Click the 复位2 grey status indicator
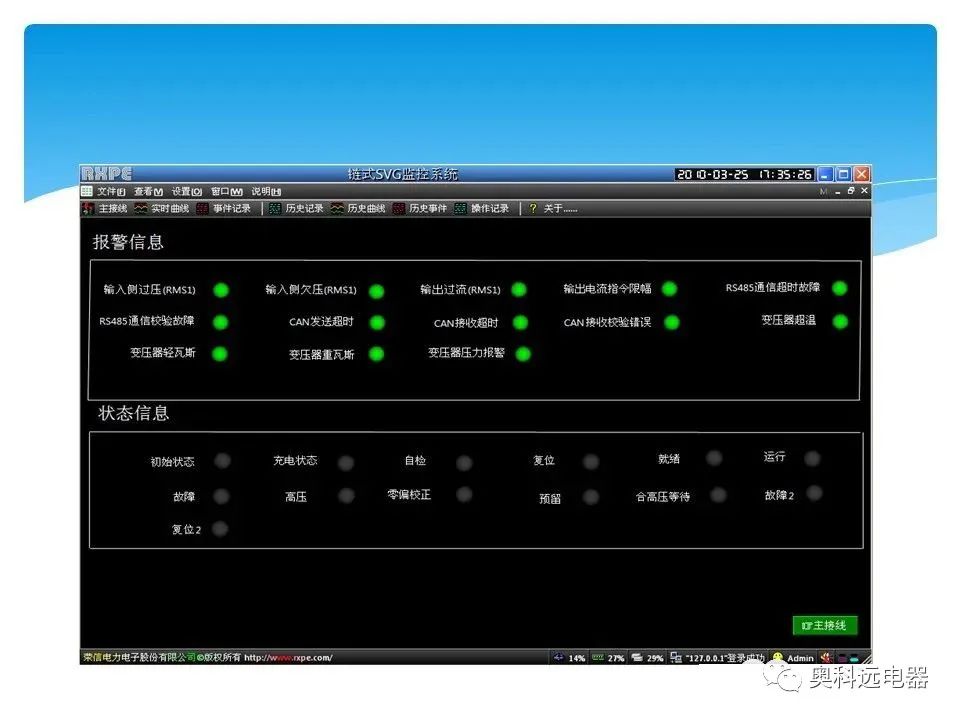This screenshot has width=960, height=720. (x=220, y=528)
